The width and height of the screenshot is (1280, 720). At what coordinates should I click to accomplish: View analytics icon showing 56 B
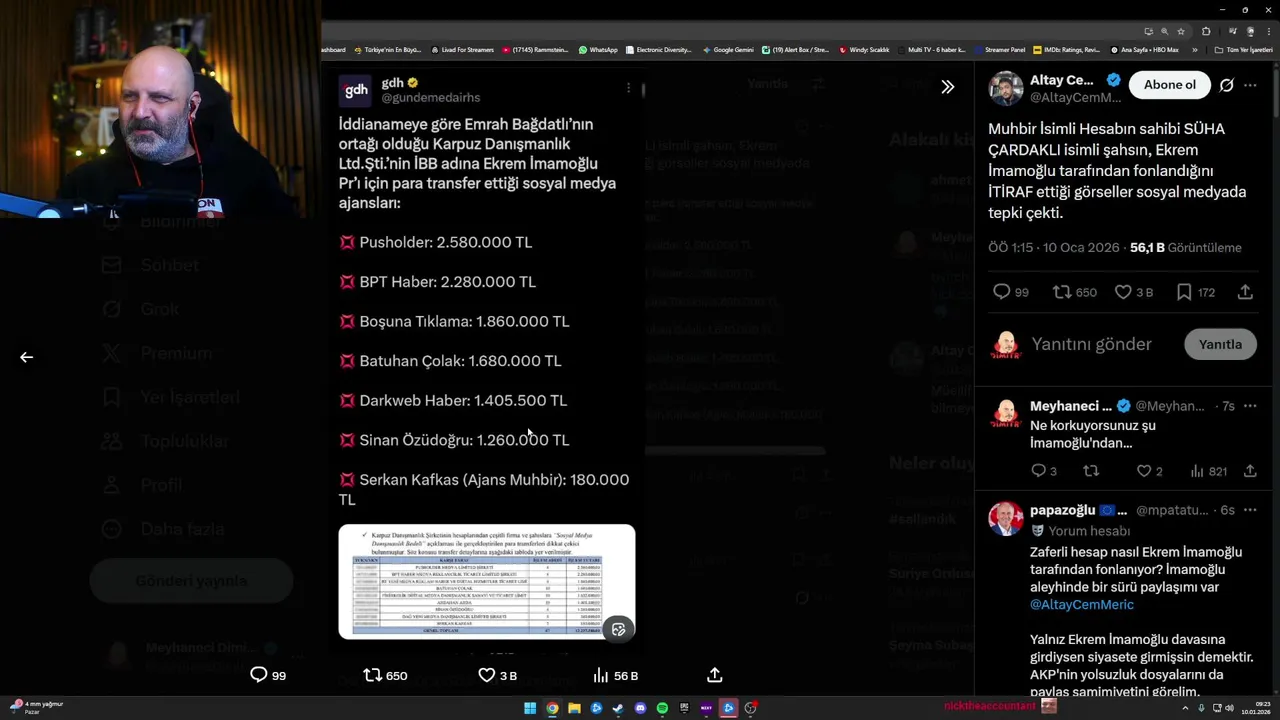click(615, 675)
